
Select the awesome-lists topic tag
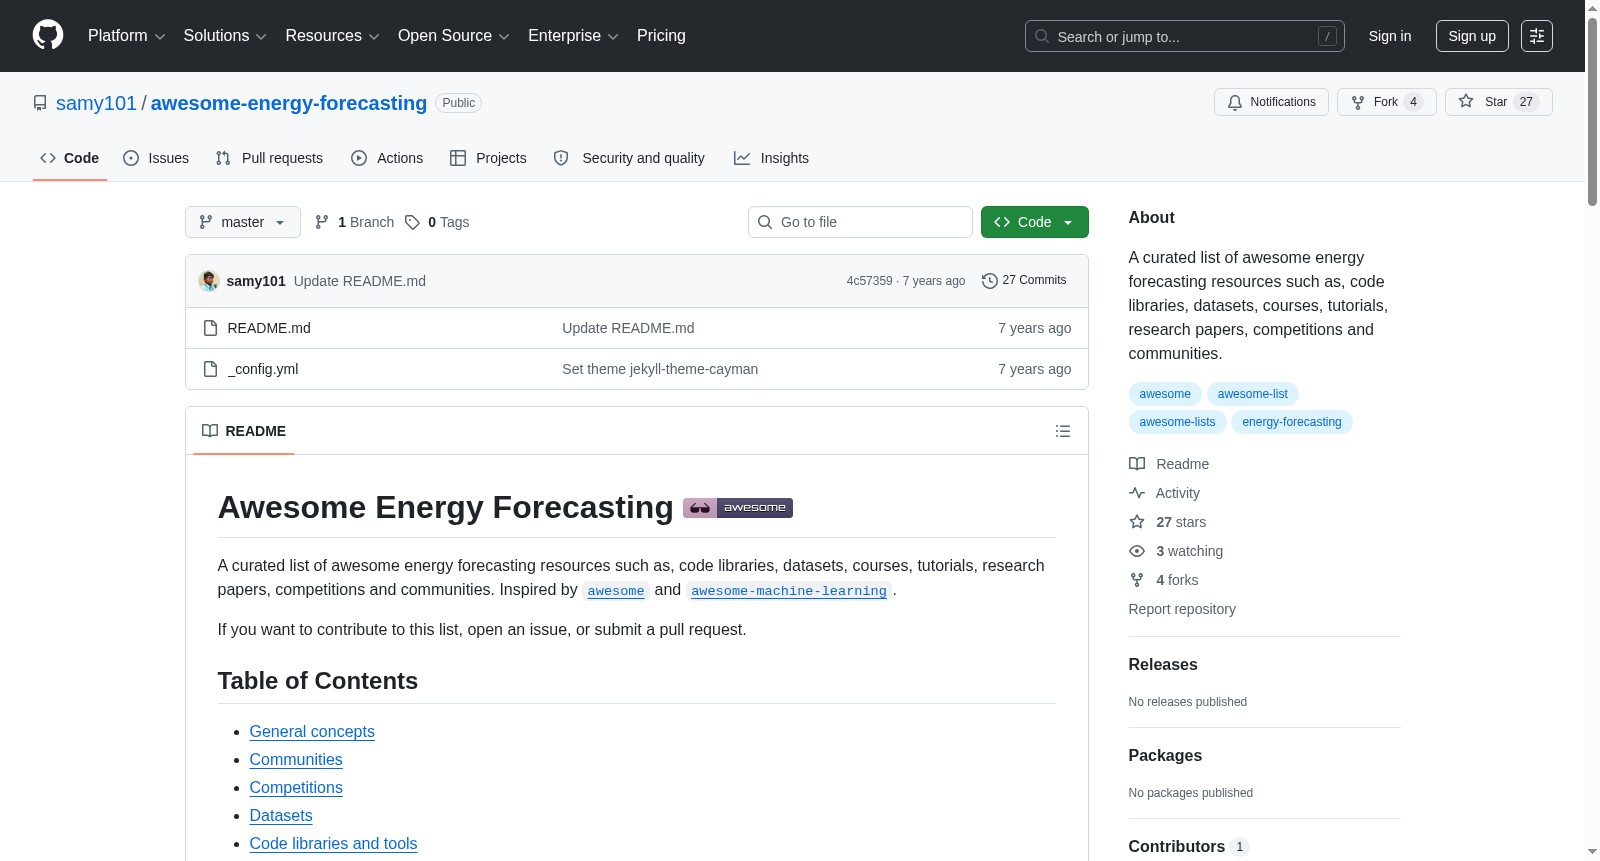pyautogui.click(x=1177, y=422)
